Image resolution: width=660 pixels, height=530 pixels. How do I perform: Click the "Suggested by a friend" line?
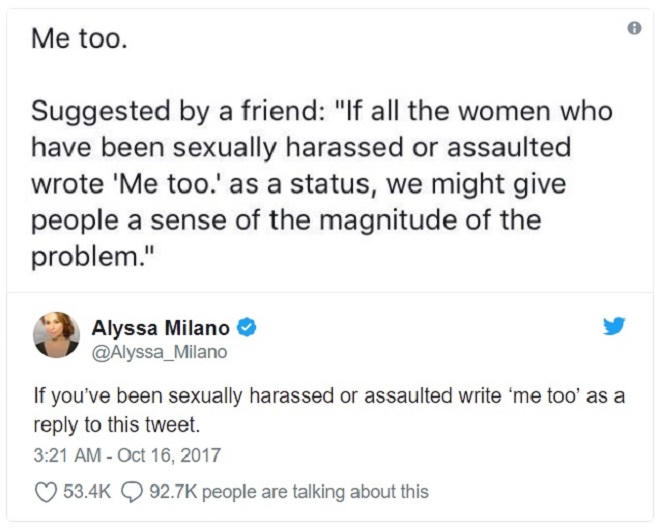[320, 111]
